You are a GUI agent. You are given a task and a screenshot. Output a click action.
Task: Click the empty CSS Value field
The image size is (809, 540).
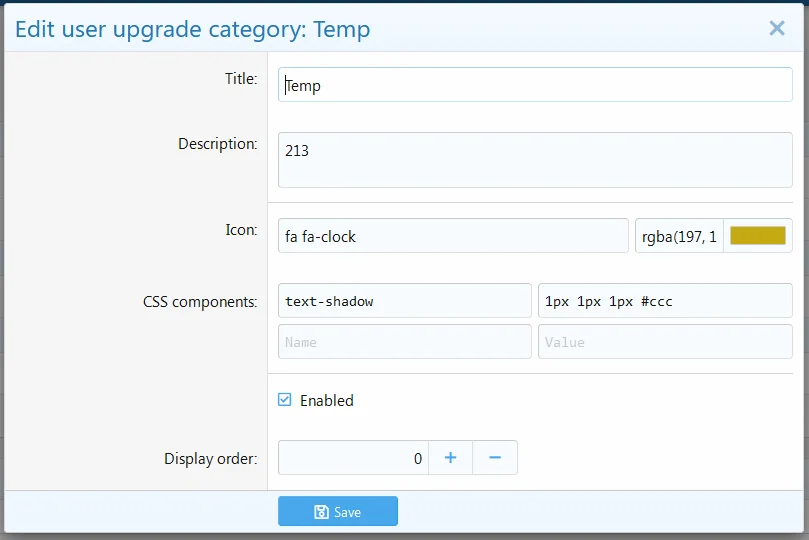(665, 342)
